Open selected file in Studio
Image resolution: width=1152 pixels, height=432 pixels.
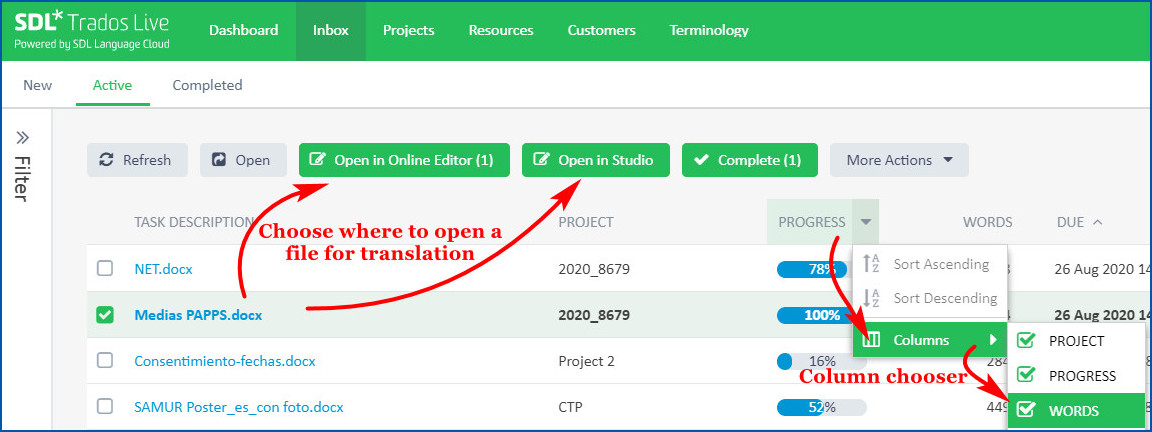595,160
